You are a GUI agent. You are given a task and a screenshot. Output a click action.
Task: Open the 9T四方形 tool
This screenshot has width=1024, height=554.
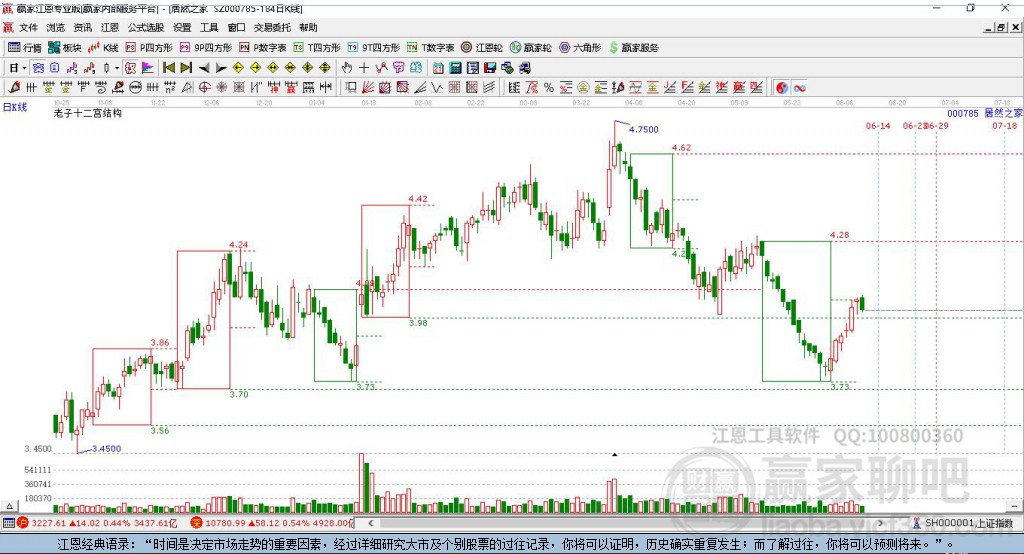[x=374, y=48]
